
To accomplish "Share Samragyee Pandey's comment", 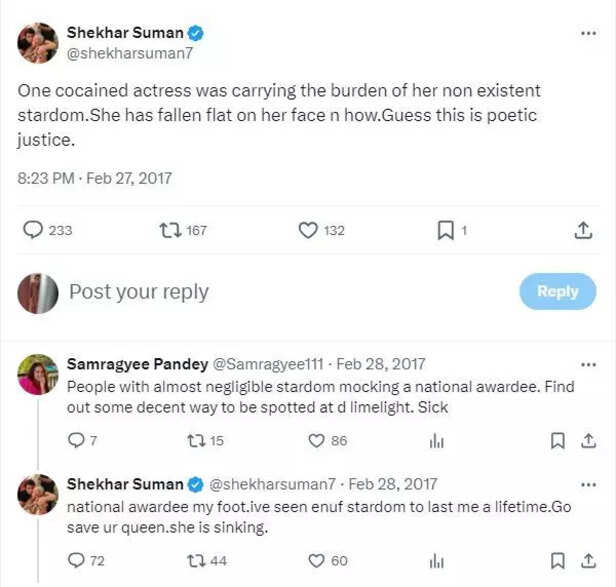I will pyautogui.click(x=586, y=440).
